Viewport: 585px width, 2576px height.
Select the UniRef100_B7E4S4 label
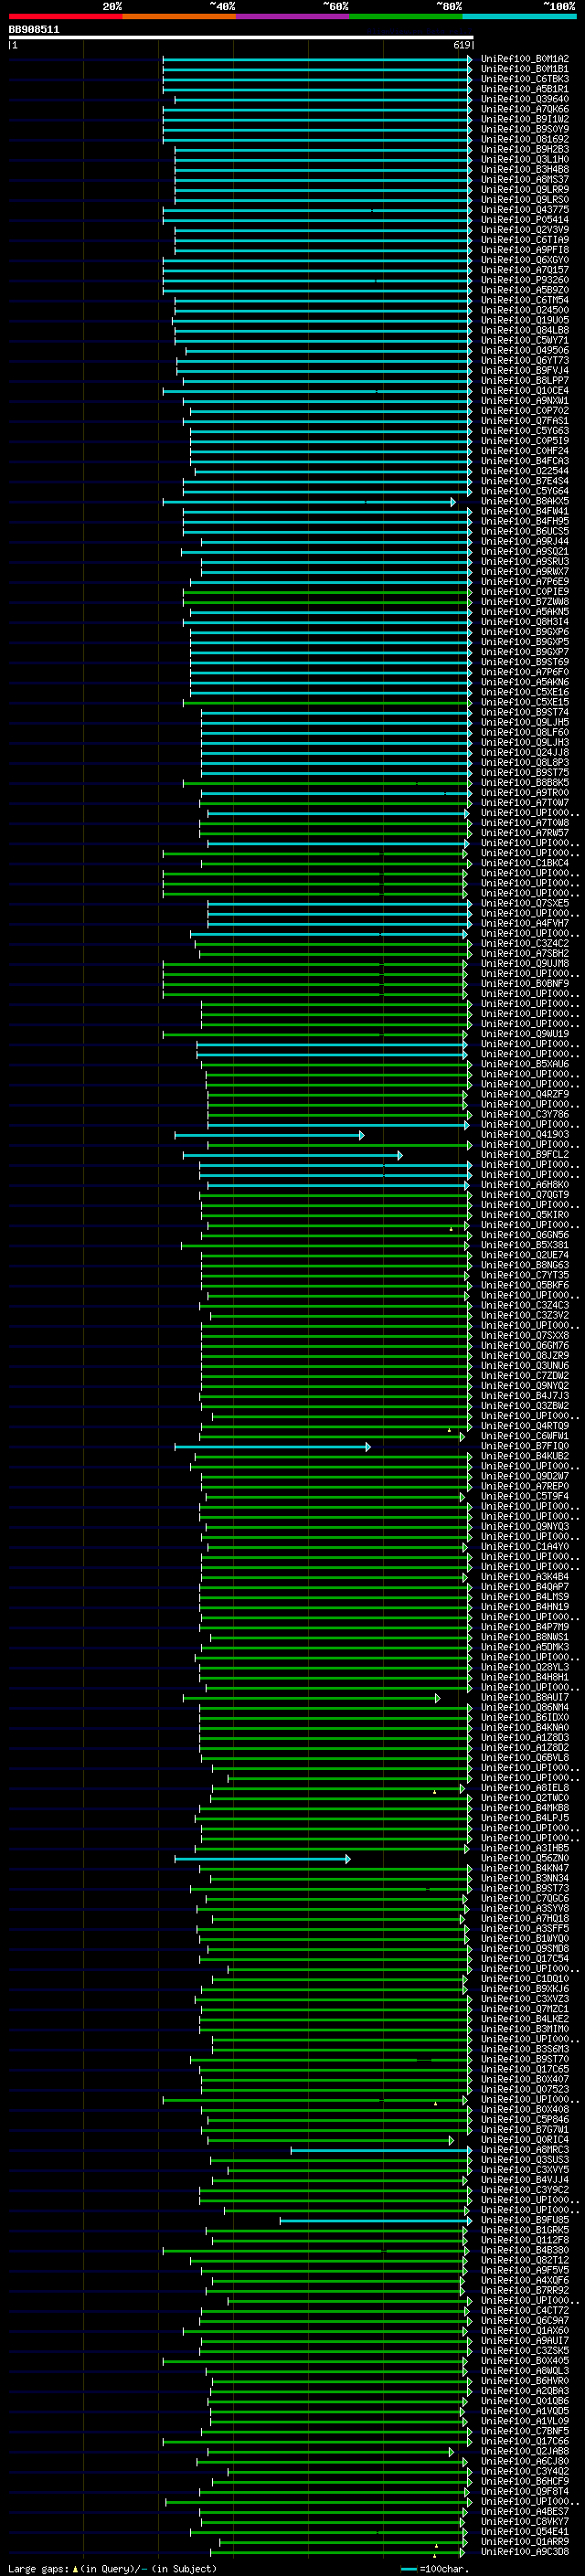click(525, 481)
